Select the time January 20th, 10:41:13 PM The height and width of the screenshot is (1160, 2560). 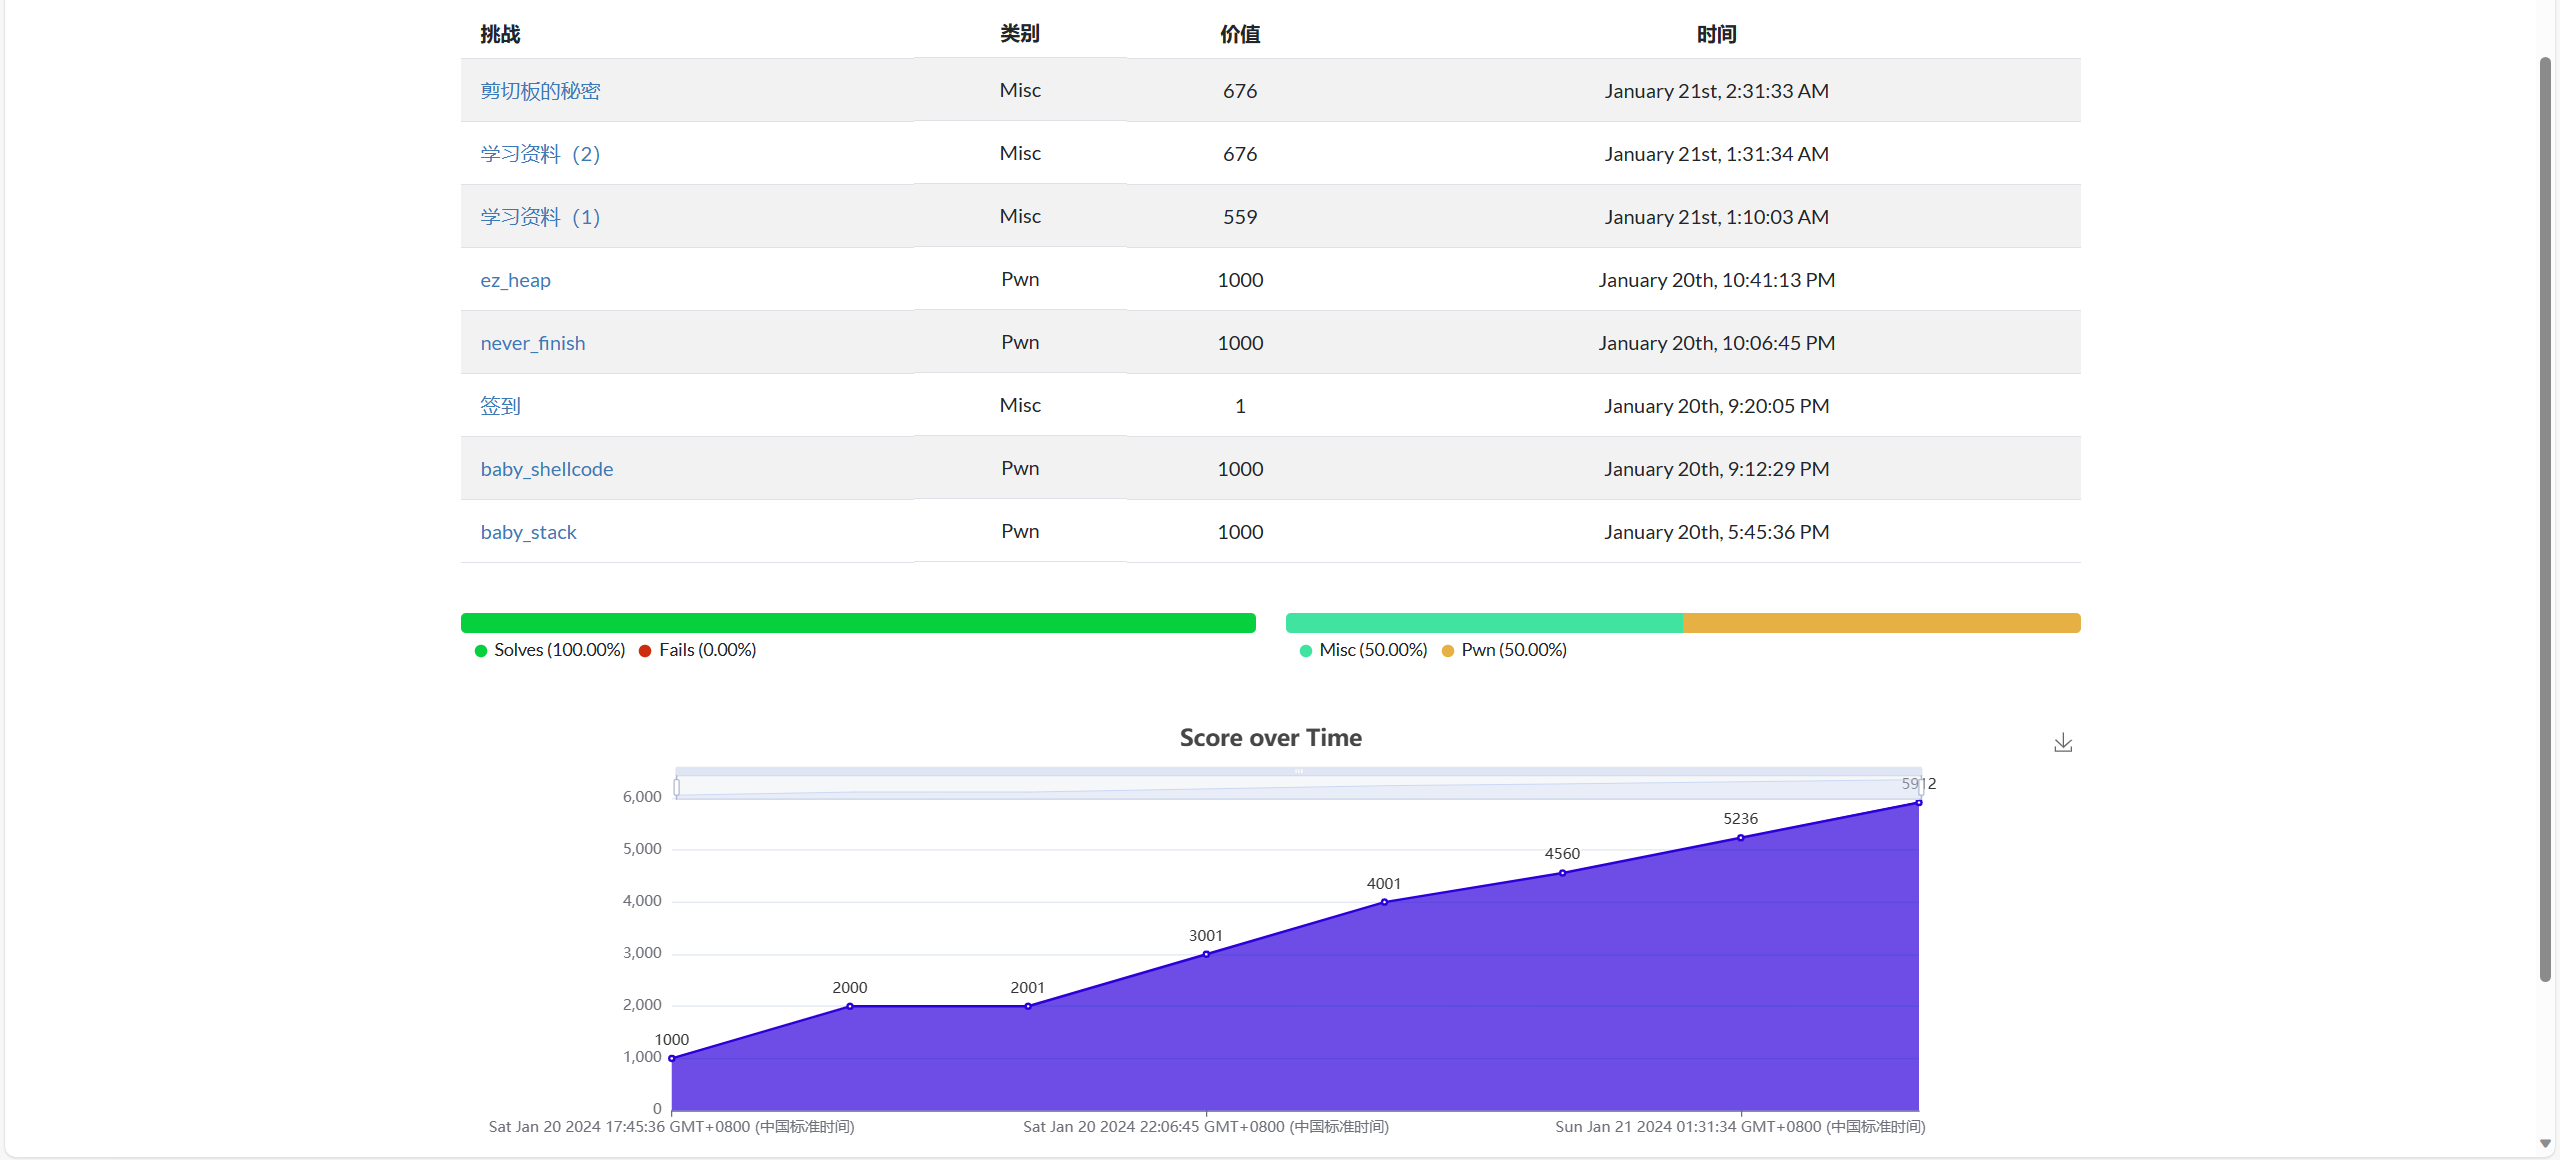pyautogui.click(x=1717, y=280)
